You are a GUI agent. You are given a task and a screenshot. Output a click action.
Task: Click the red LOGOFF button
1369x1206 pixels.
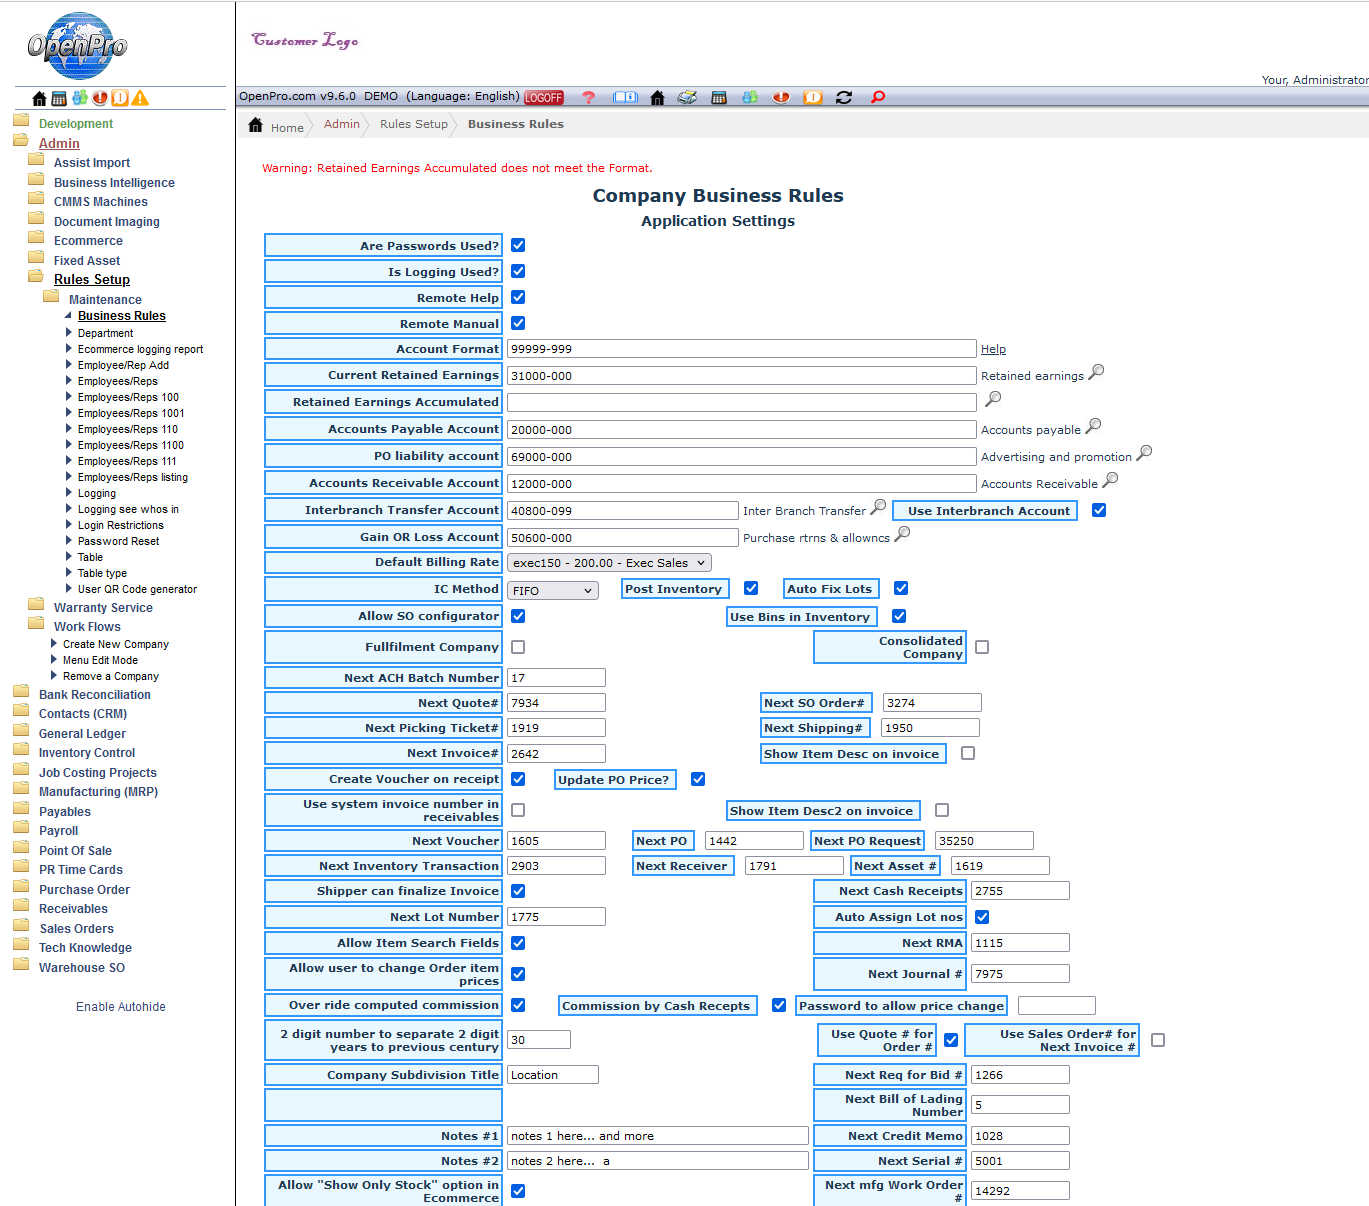tap(544, 98)
